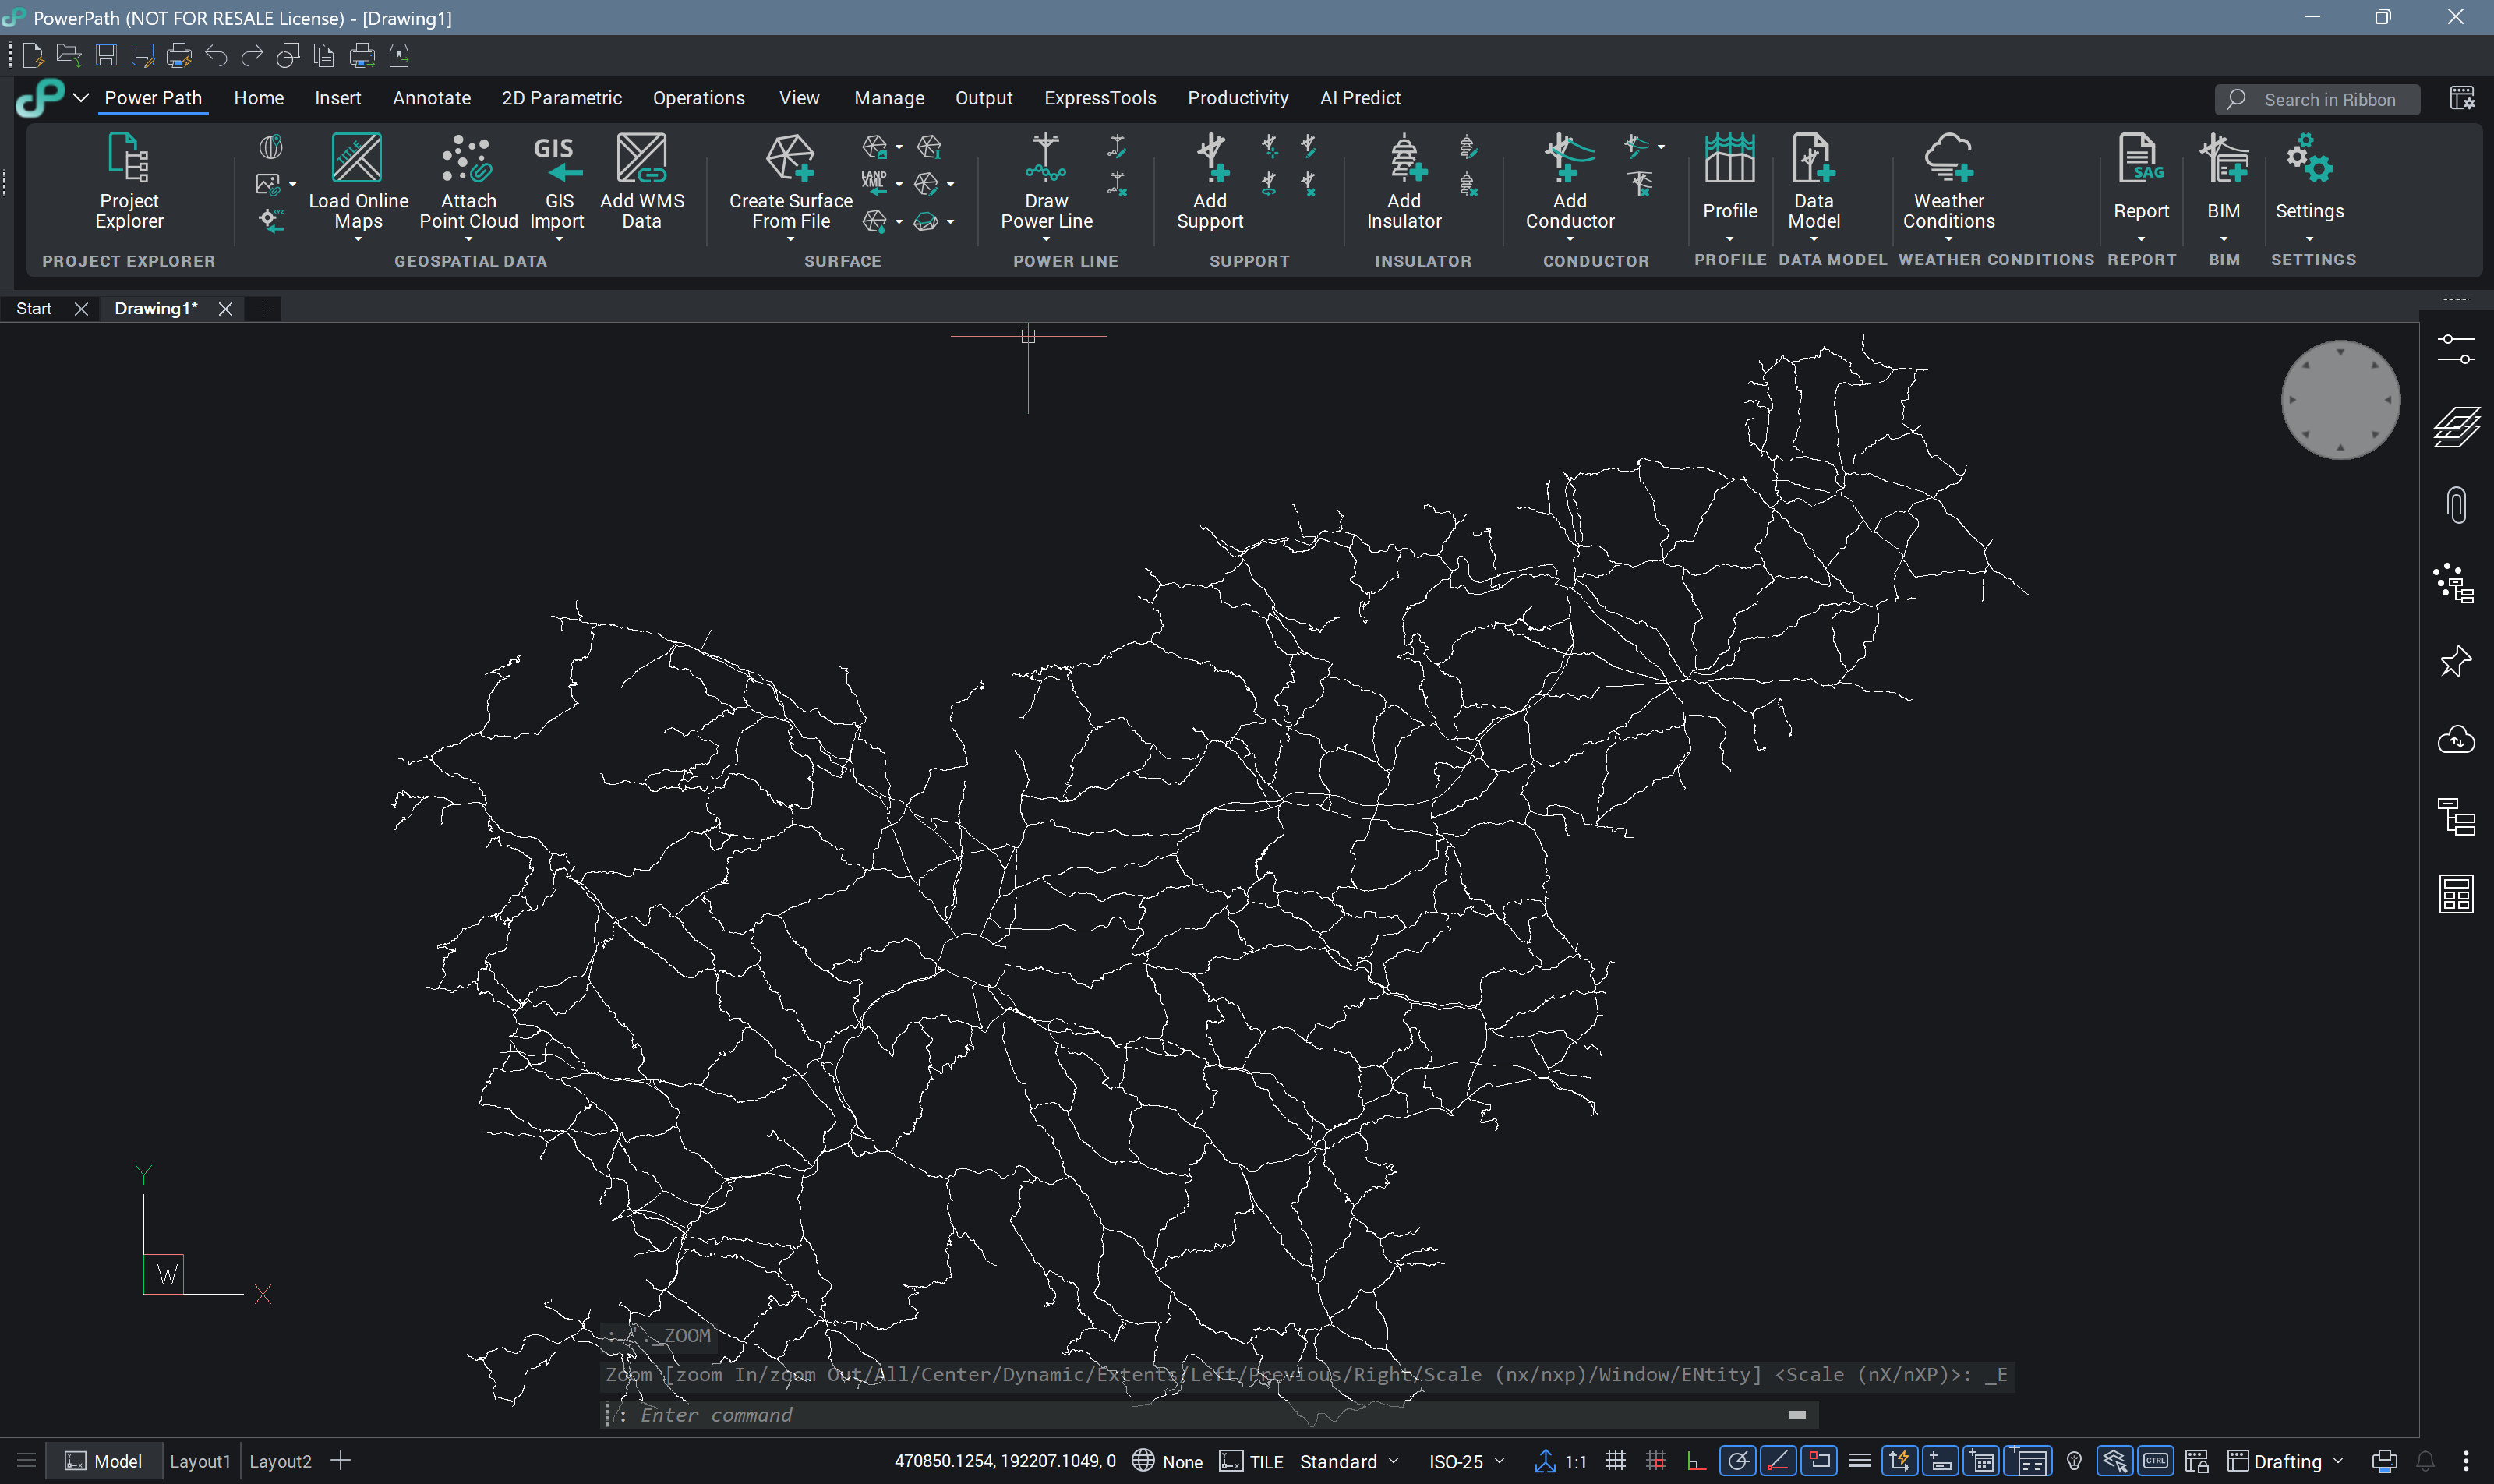Click the Add WMS Data icon
The width and height of the screenshot is (2494, 1484).
point(641,183)
